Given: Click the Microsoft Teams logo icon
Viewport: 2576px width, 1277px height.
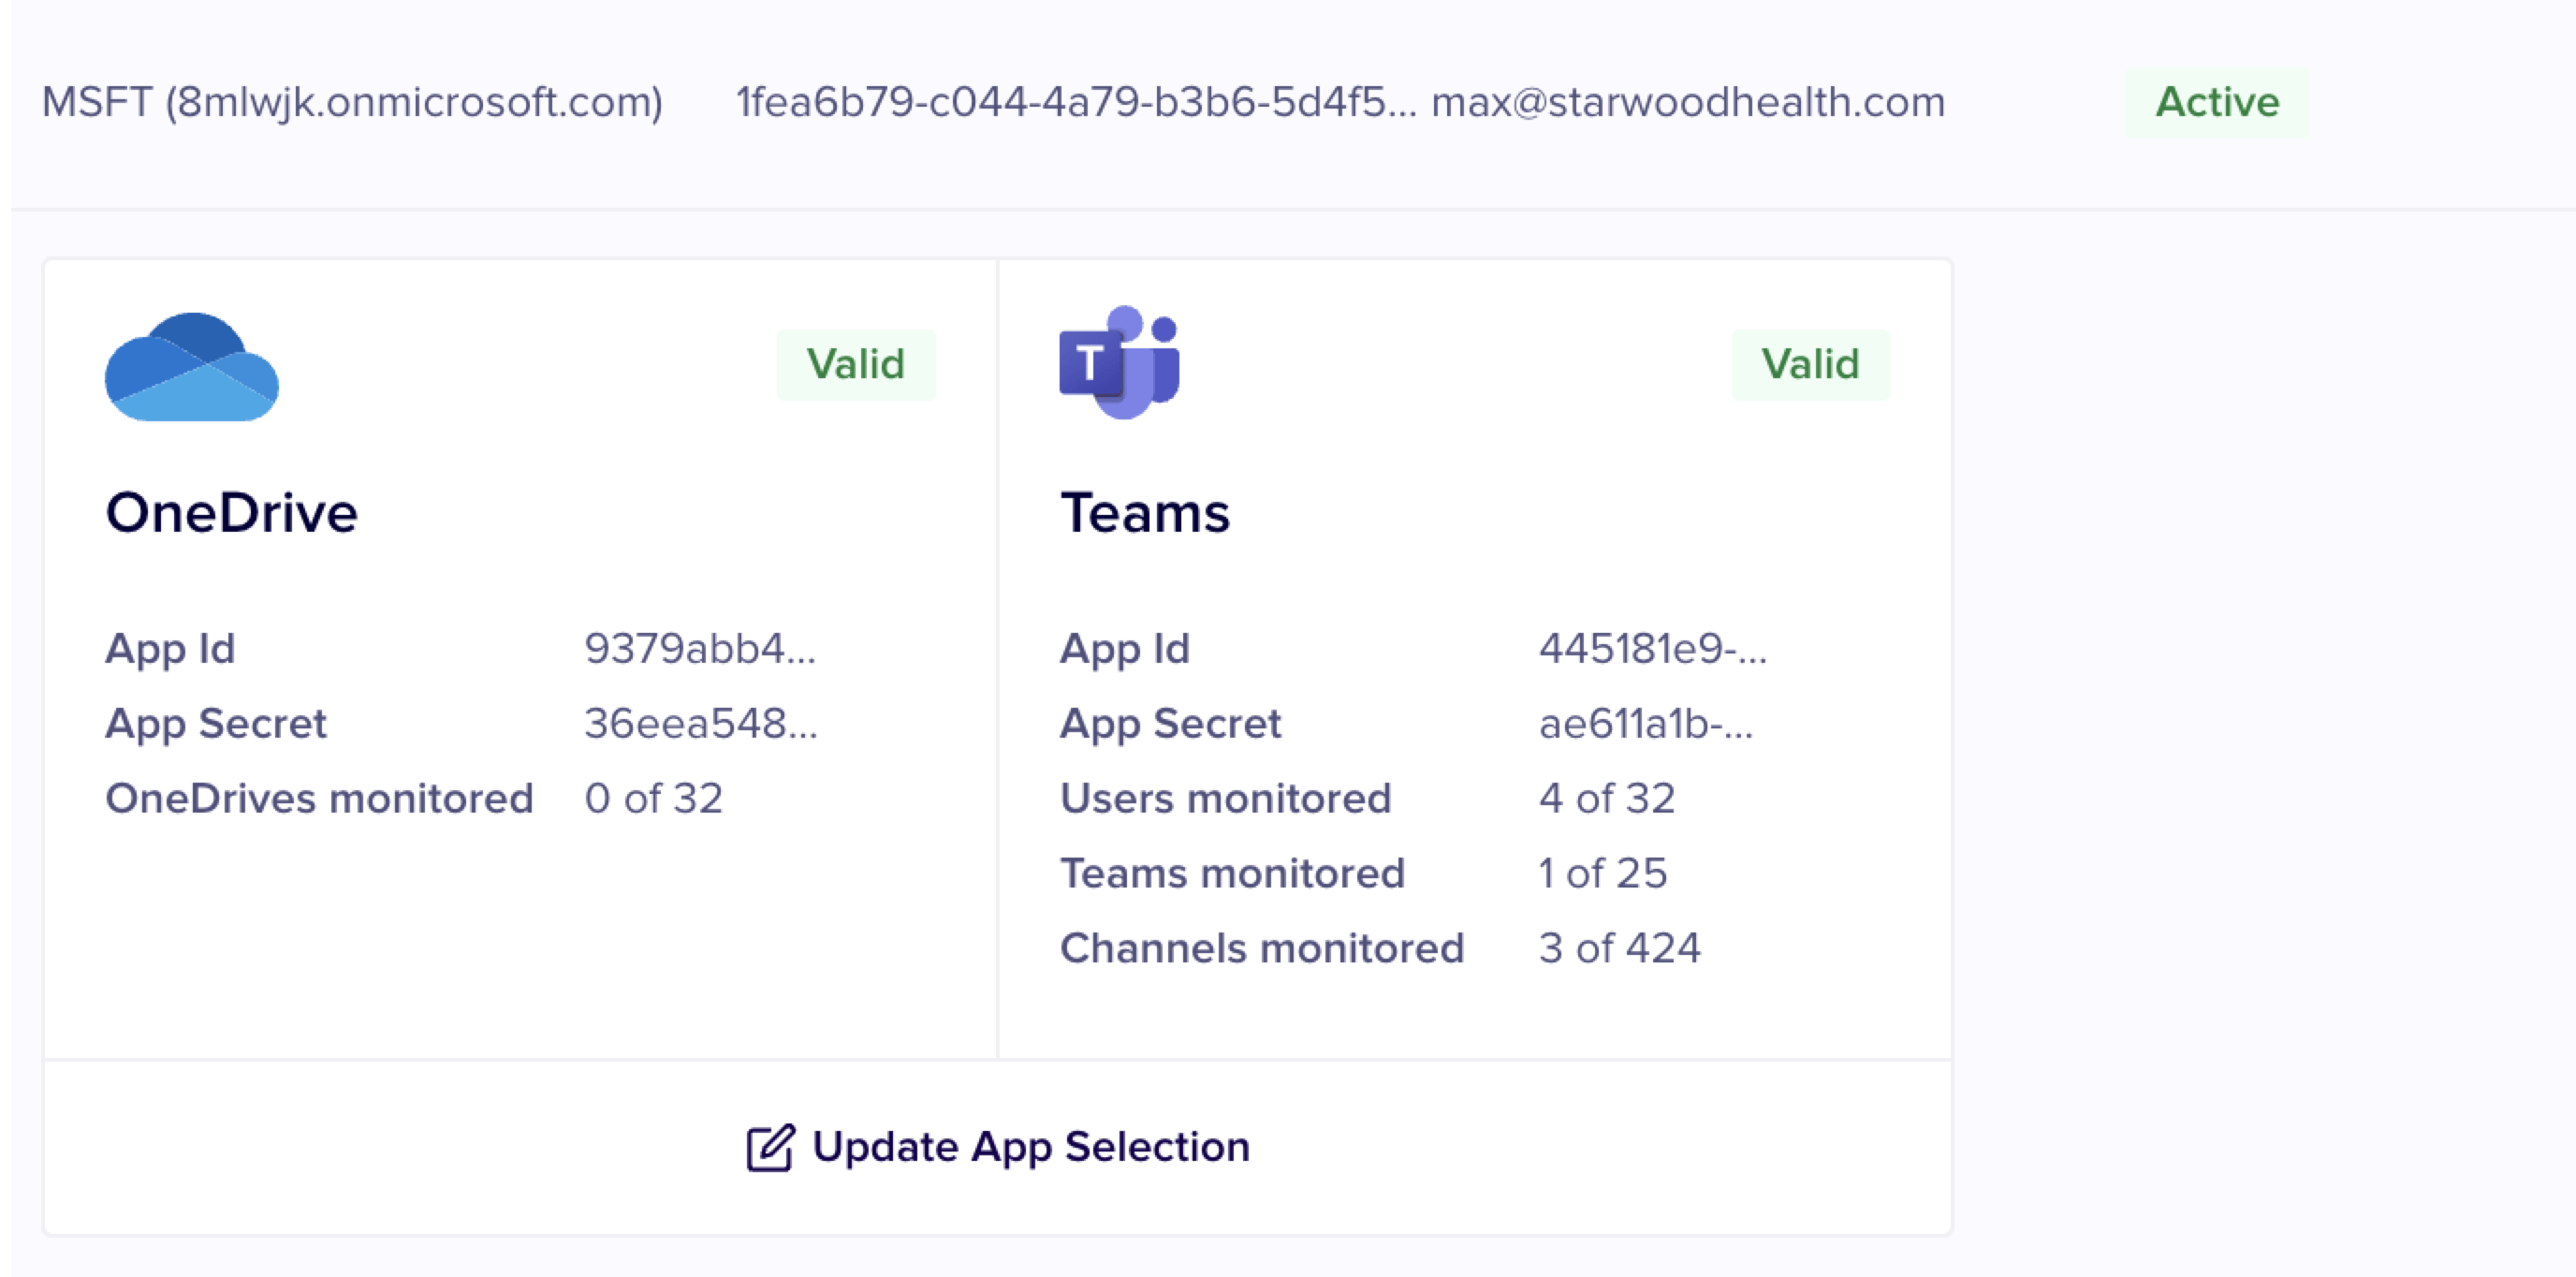Looking at the screenshot, I should coord(1120,362).
